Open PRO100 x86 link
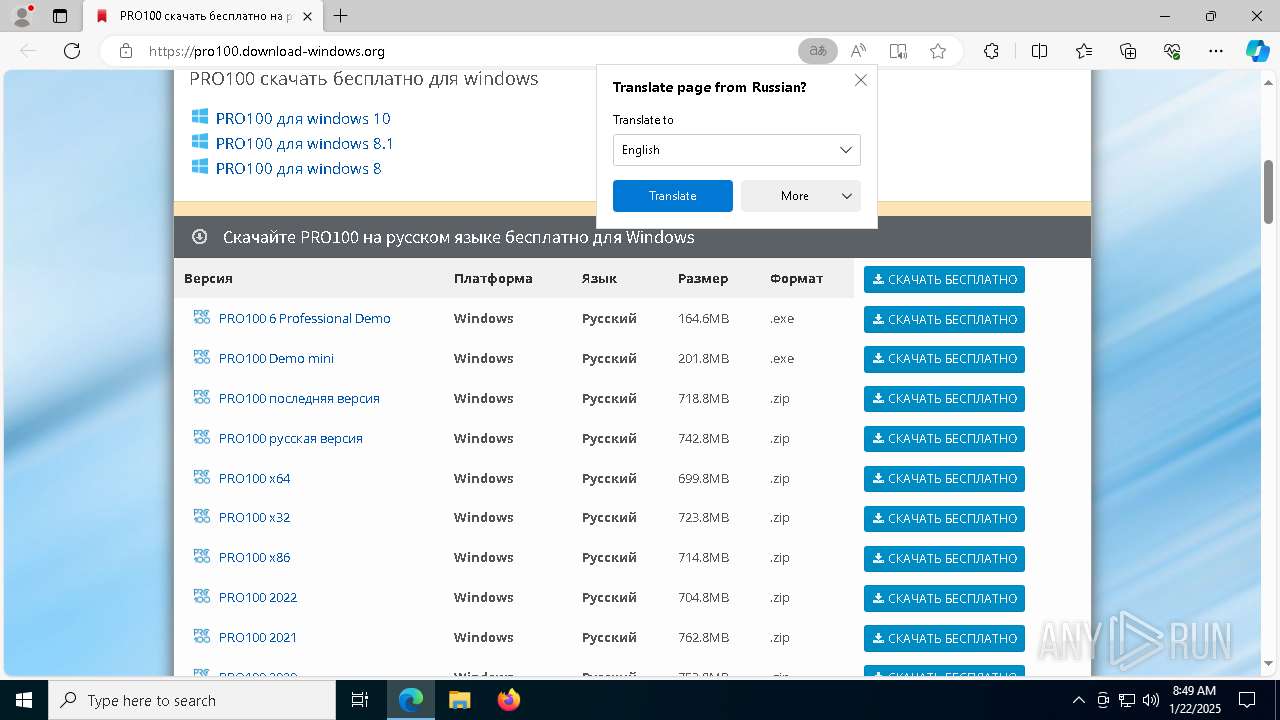Screen dimensions: 1280x720 click(254, 557)
